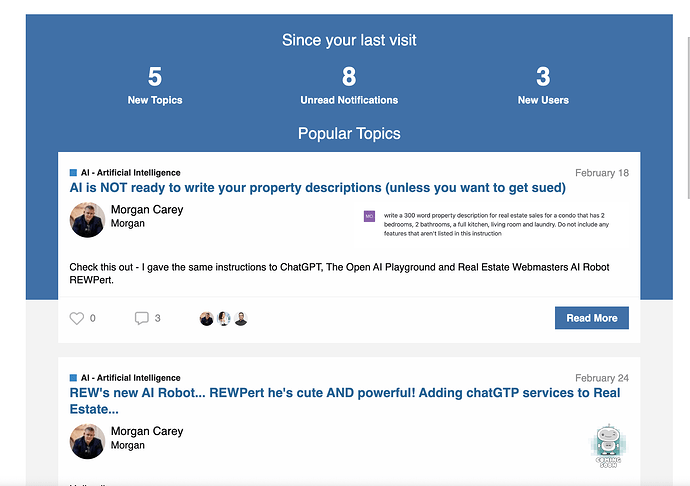Click the comment bubble icon with 3 replies
The width and height of the screenshot is (690, 486).
[141, 318]
